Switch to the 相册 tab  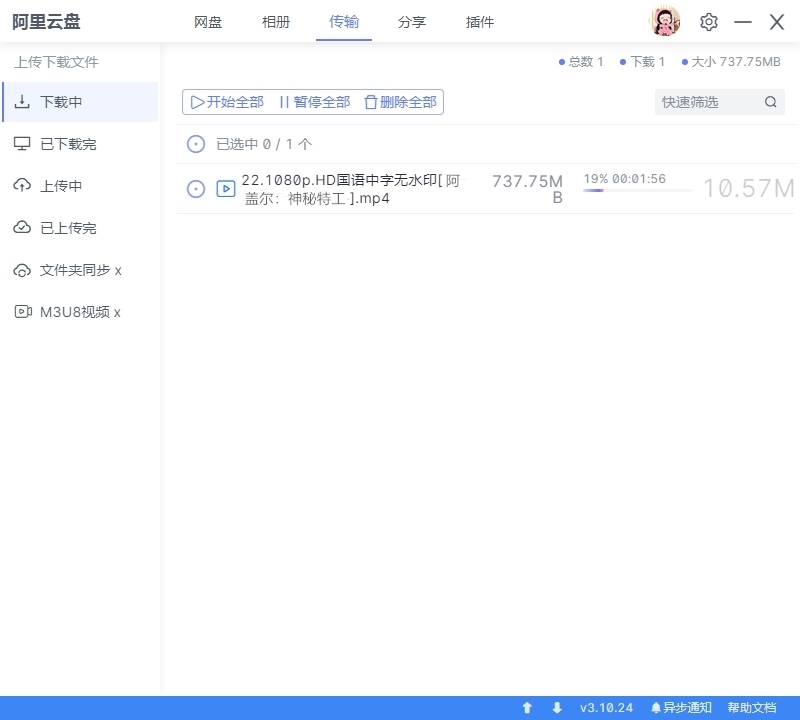(x=276, y=22)
